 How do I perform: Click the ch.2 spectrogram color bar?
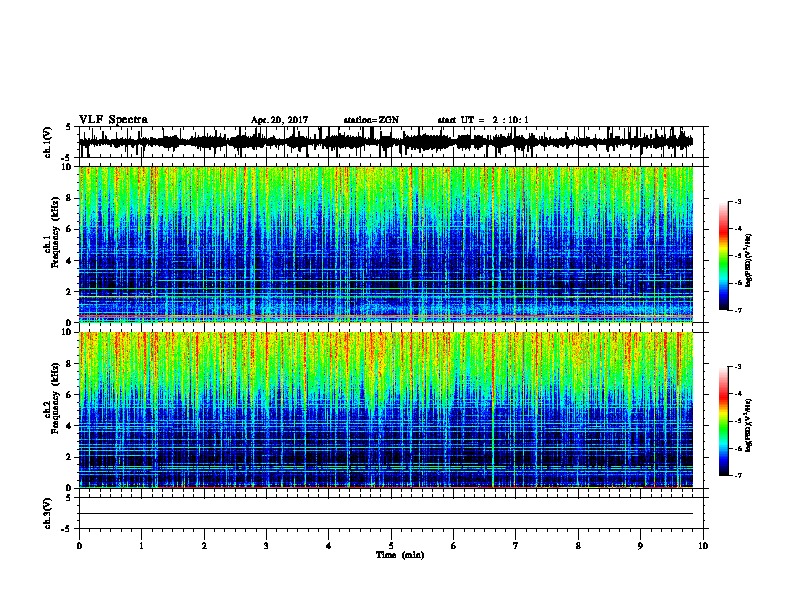click(724, 421)
